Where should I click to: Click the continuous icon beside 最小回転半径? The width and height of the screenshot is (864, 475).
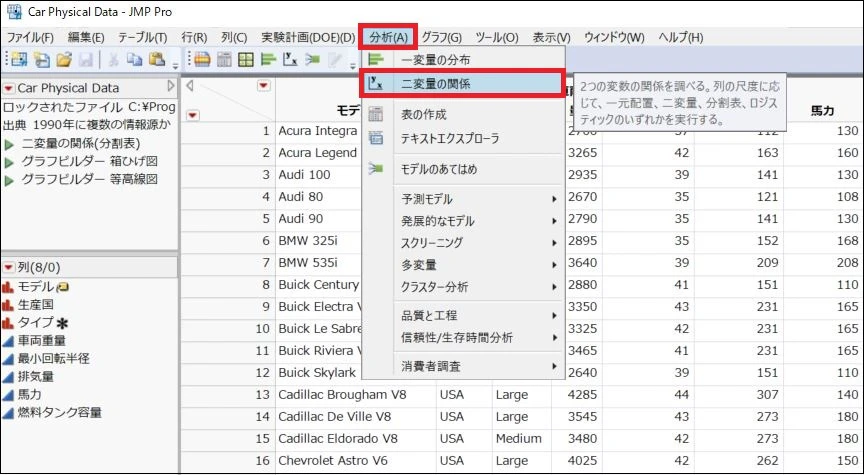click(8, 359)
